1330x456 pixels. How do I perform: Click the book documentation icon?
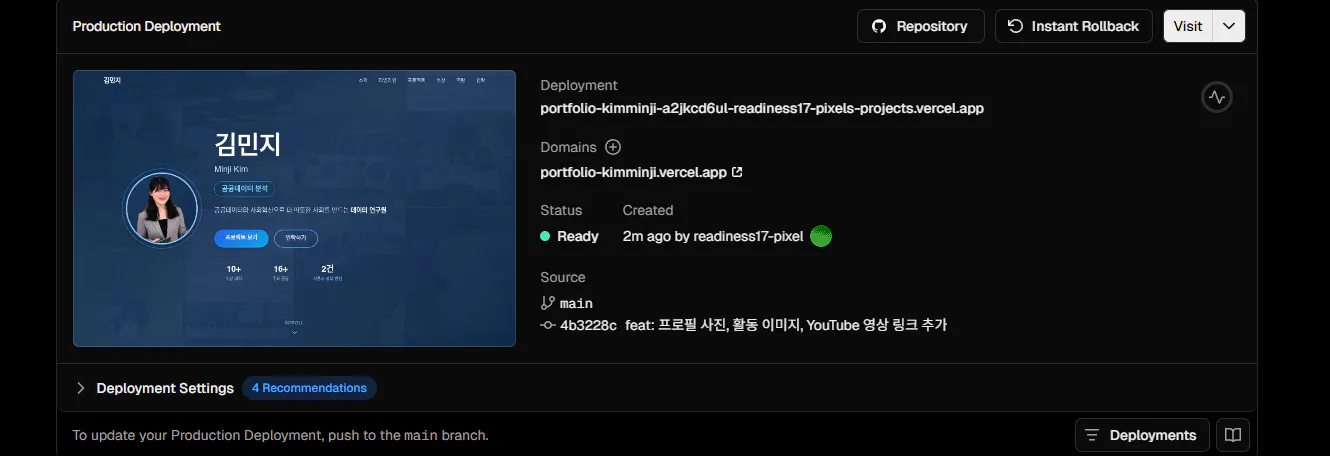point(1233,435)
